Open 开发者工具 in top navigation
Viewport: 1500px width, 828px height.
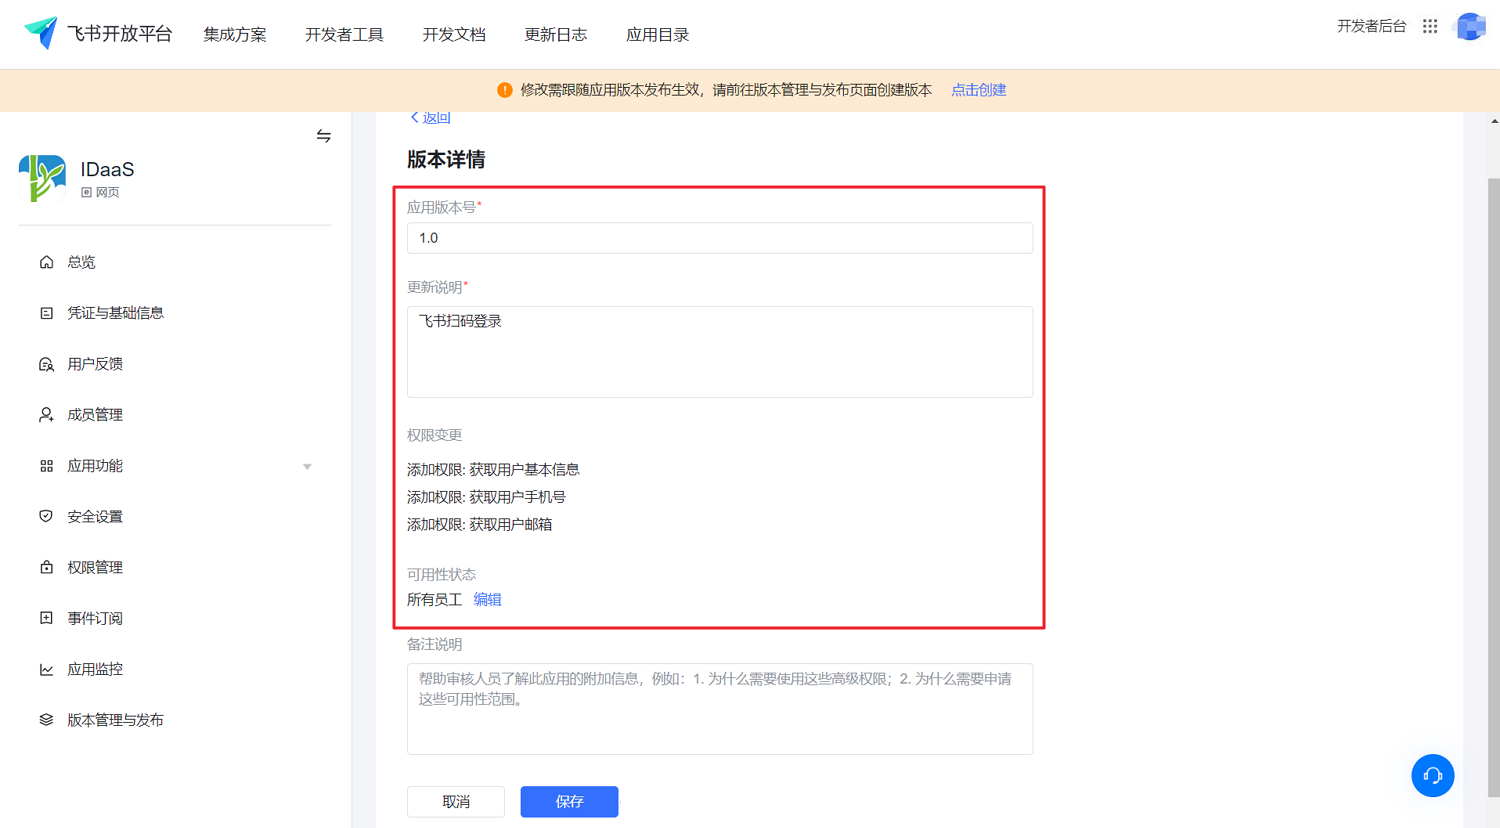pos(344,34)
